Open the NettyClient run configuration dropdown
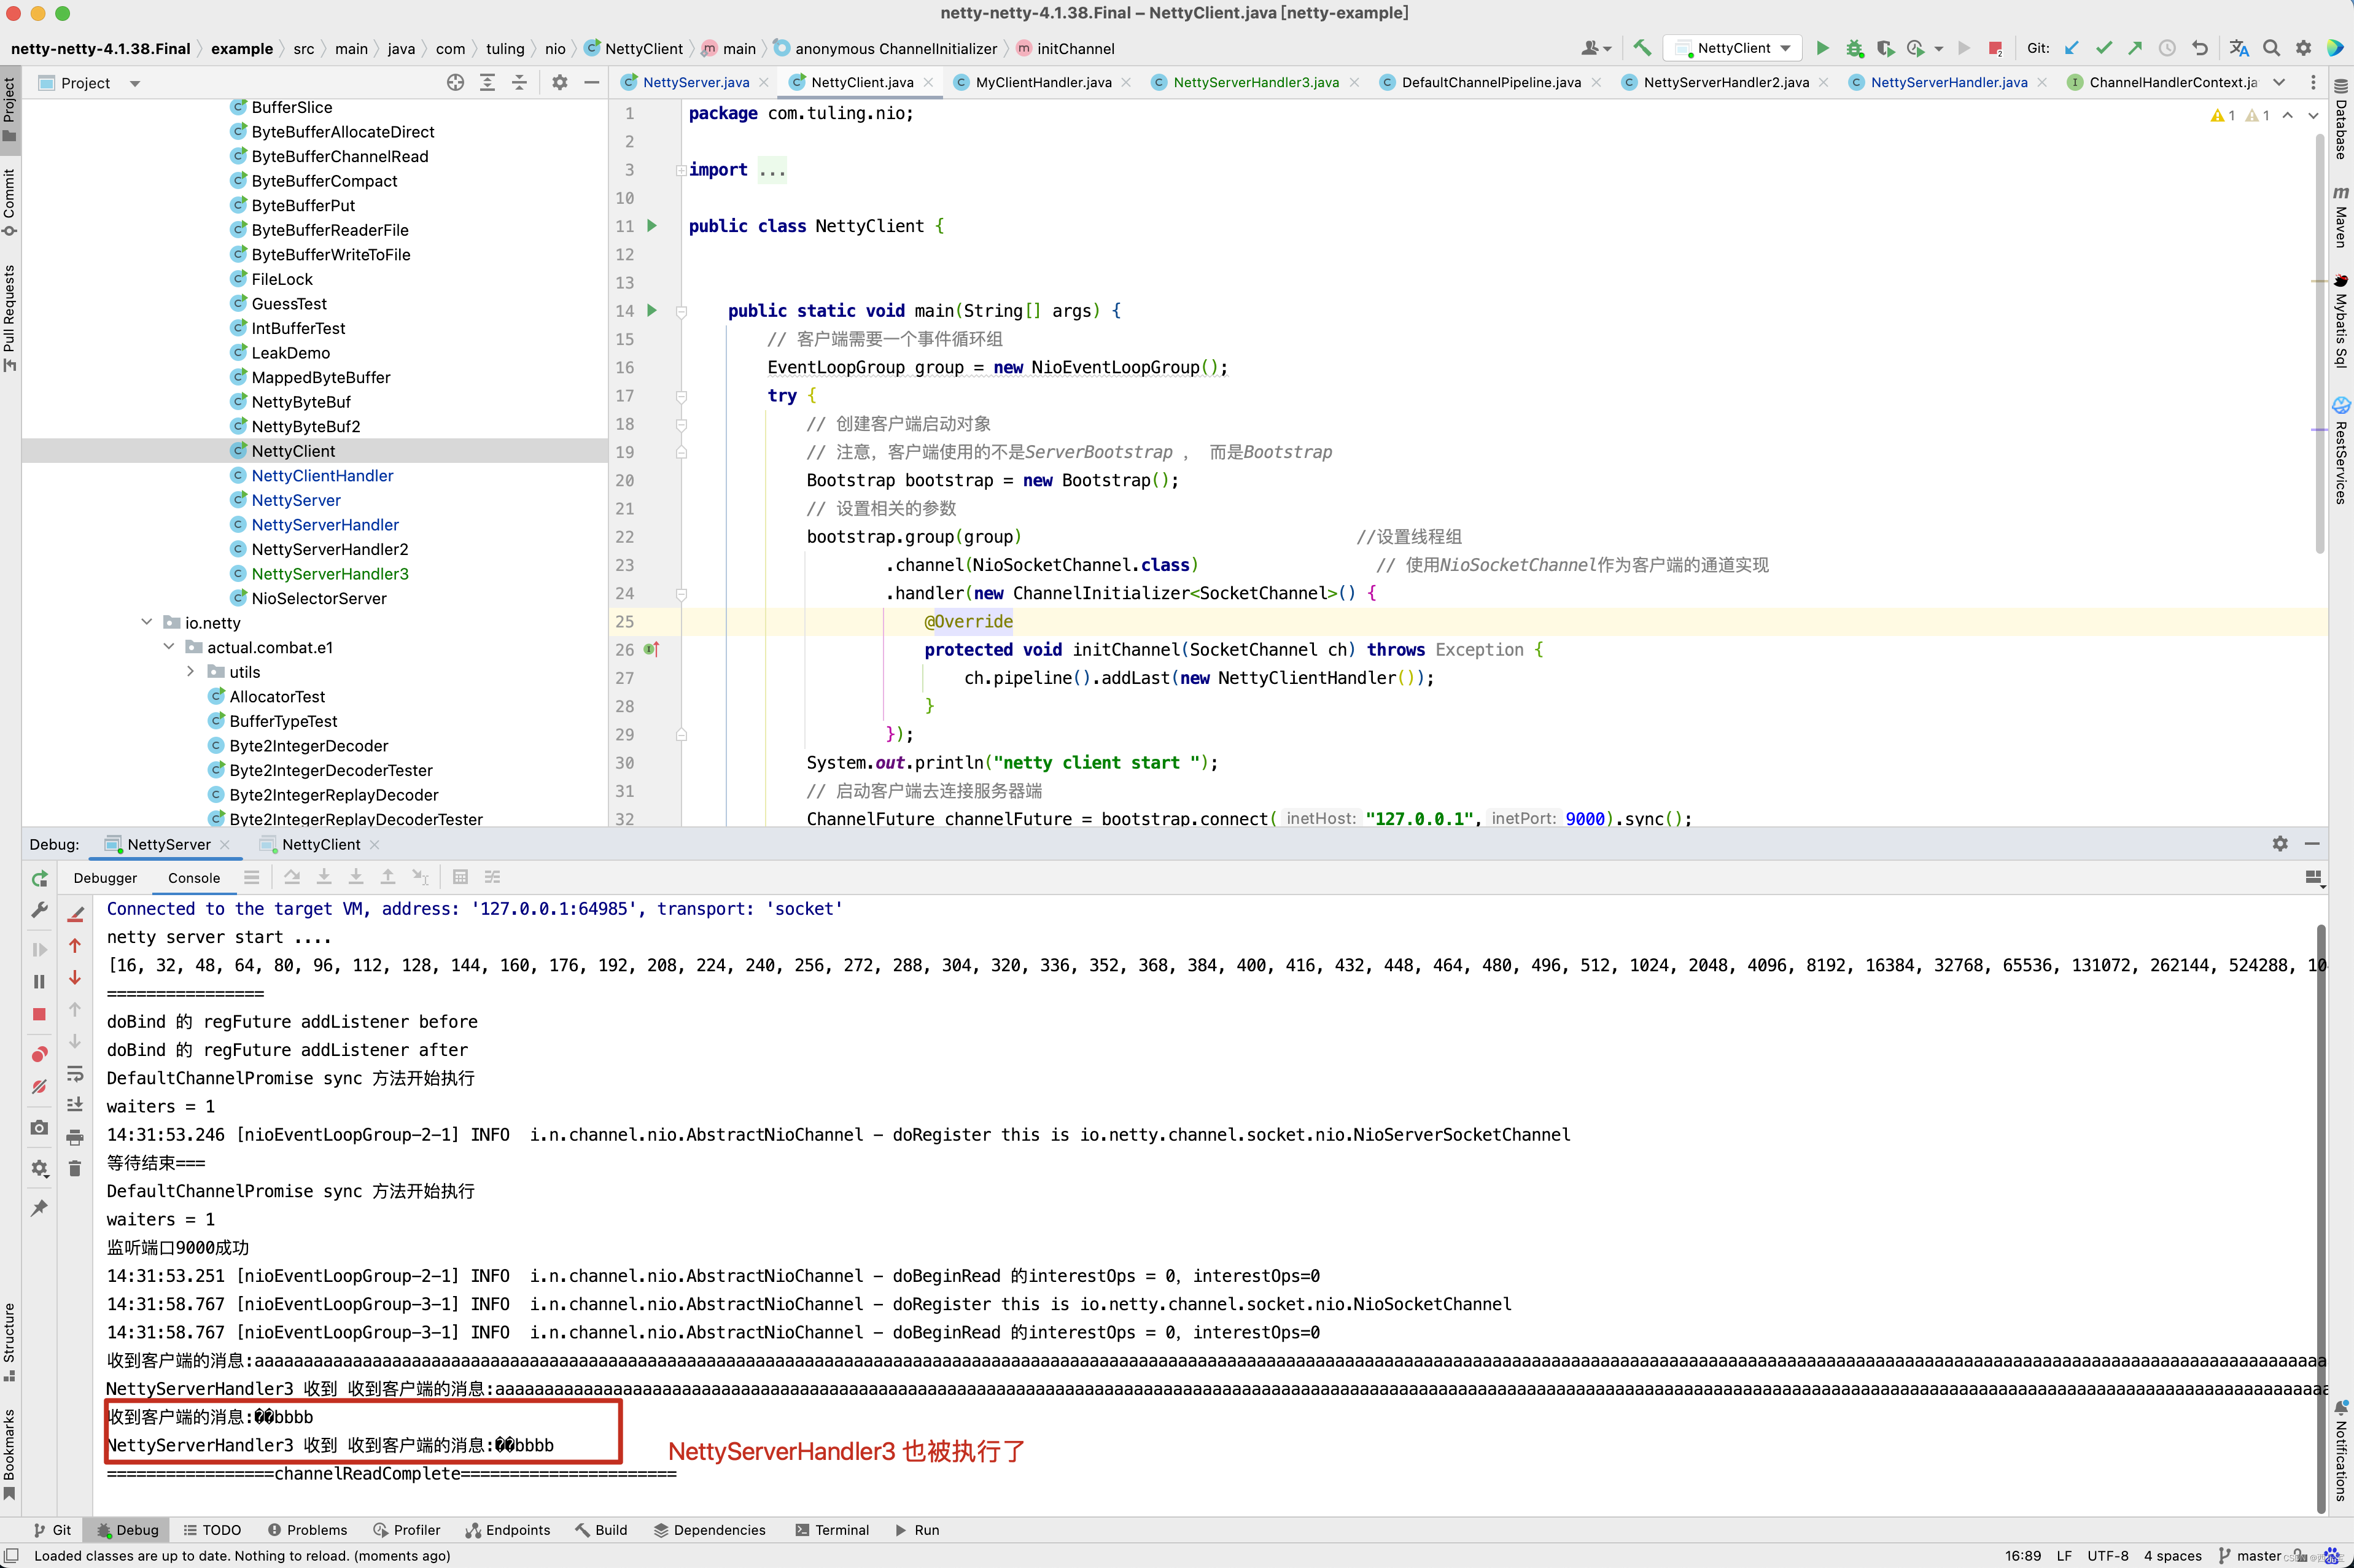This screenshot has height=1568, width=2354. coord(1733,48)
